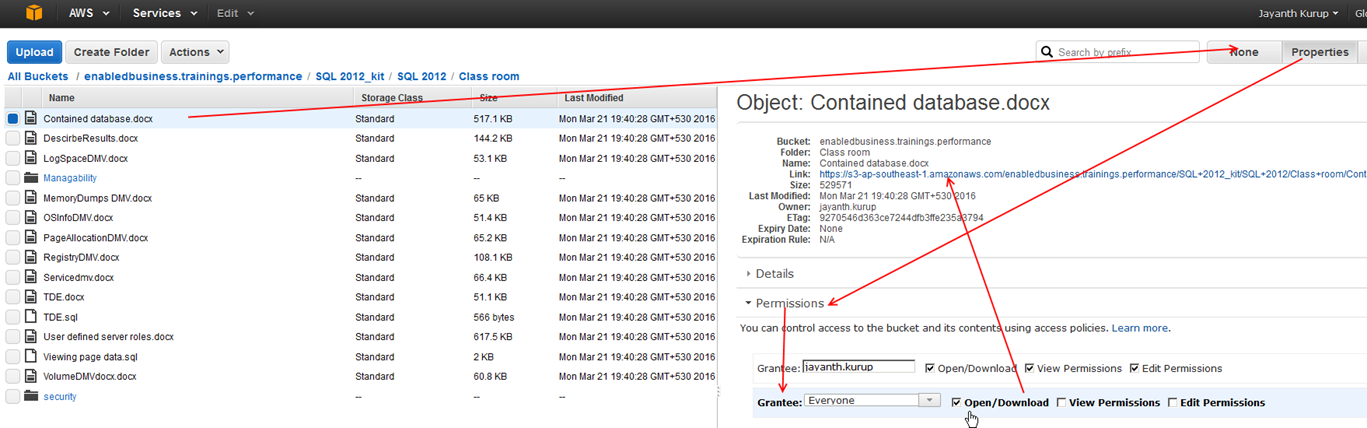Toggle View Permissions for jayanth.kurup grantee
The width and height of the screenshot is (1367, 428).
[1030, 368]
